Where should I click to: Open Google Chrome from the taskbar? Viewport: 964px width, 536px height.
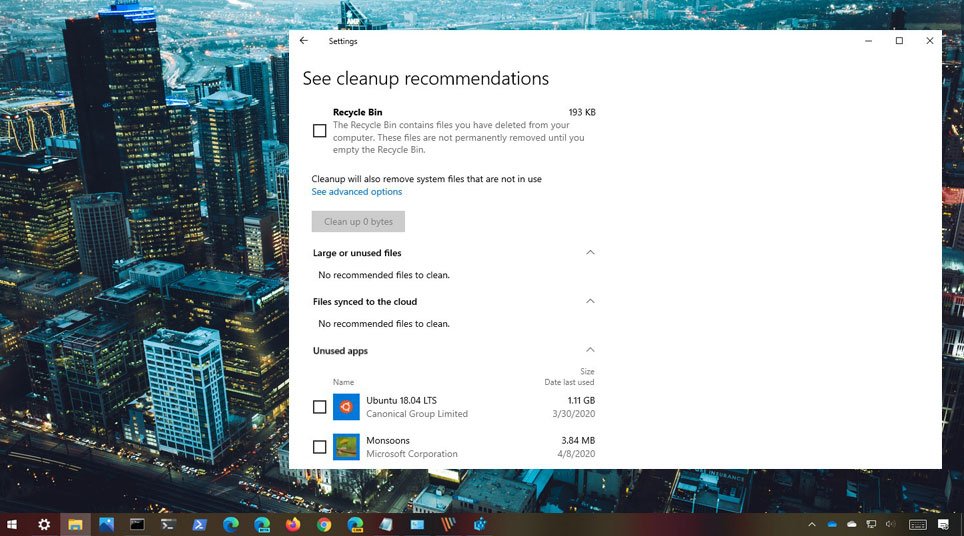point(324,524)
